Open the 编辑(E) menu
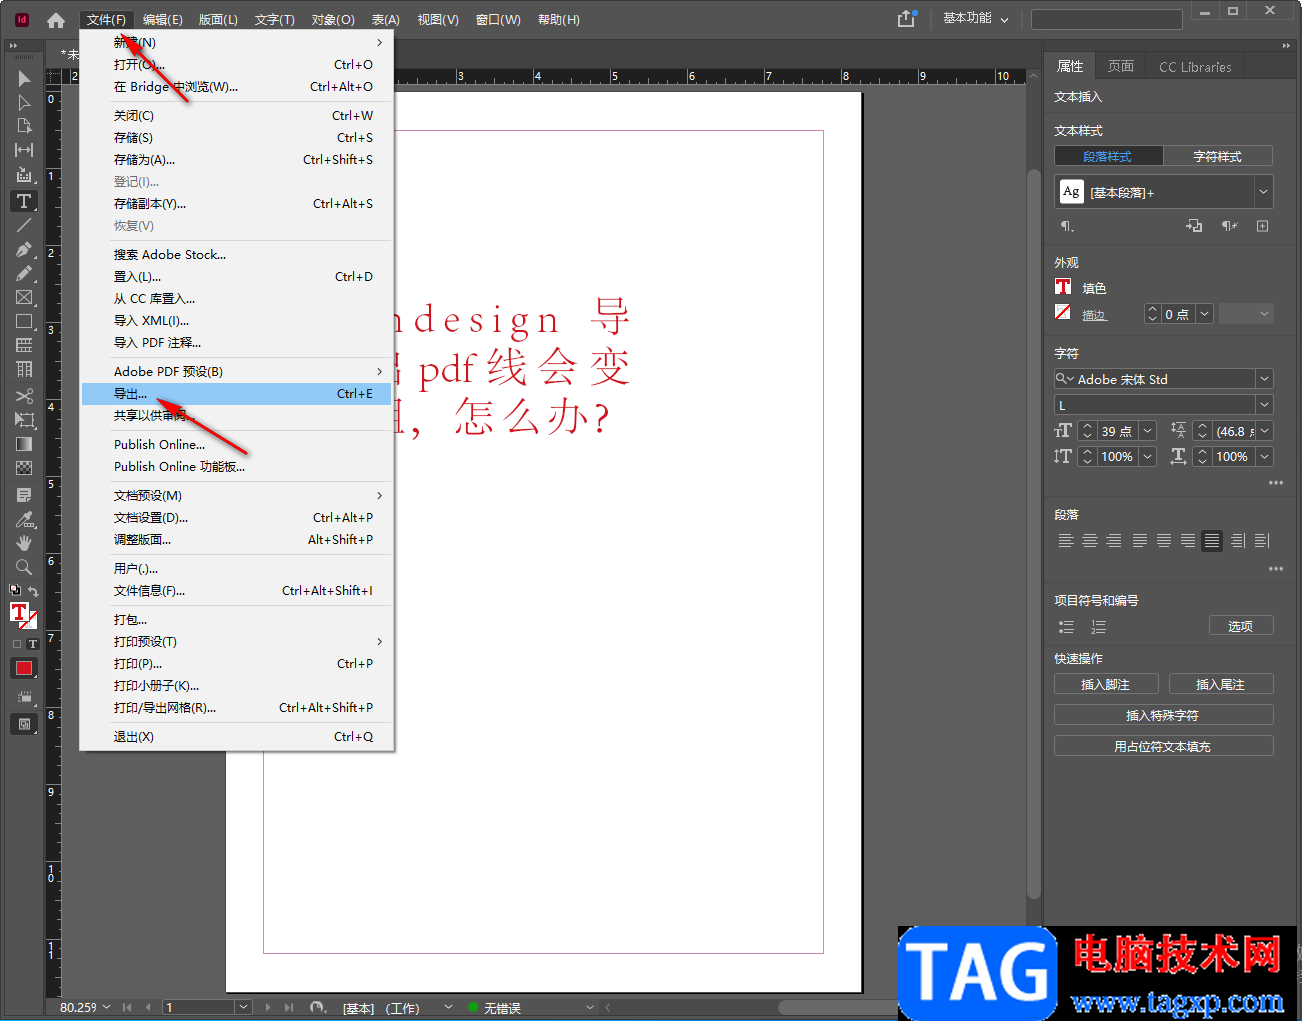Image resolution: width=1302 pixels, height=1021 pixels. (x=162, y=20)
